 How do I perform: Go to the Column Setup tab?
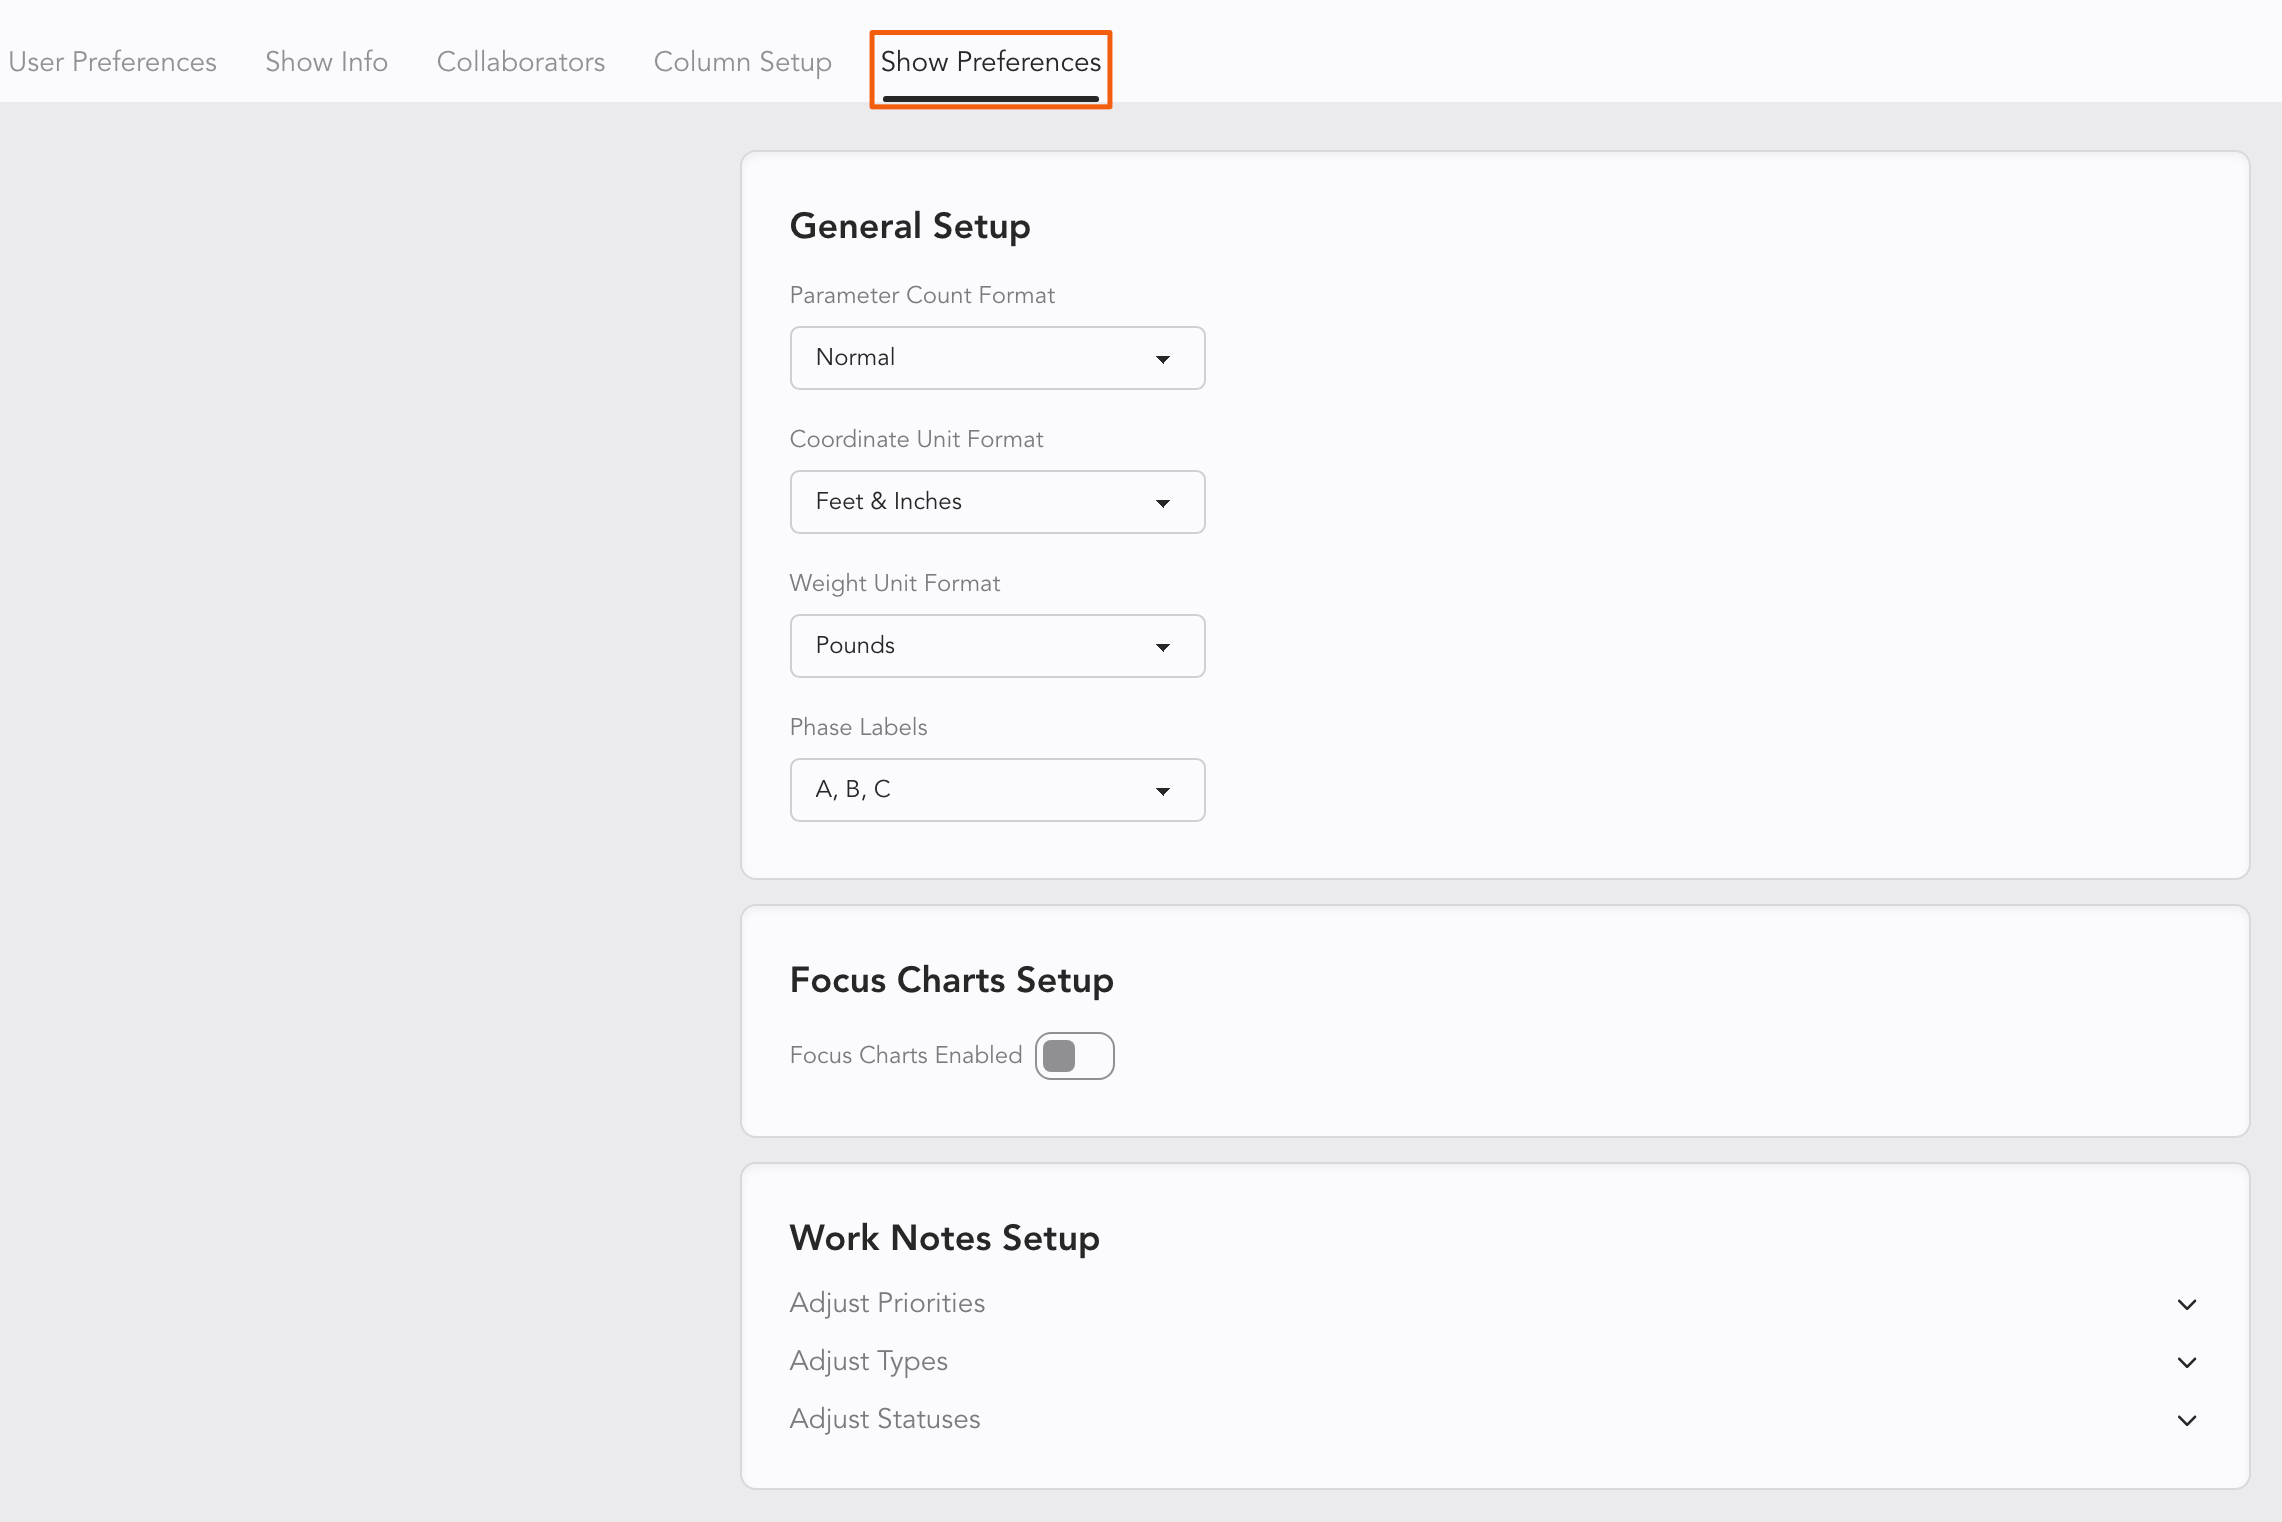click(742, 62)
